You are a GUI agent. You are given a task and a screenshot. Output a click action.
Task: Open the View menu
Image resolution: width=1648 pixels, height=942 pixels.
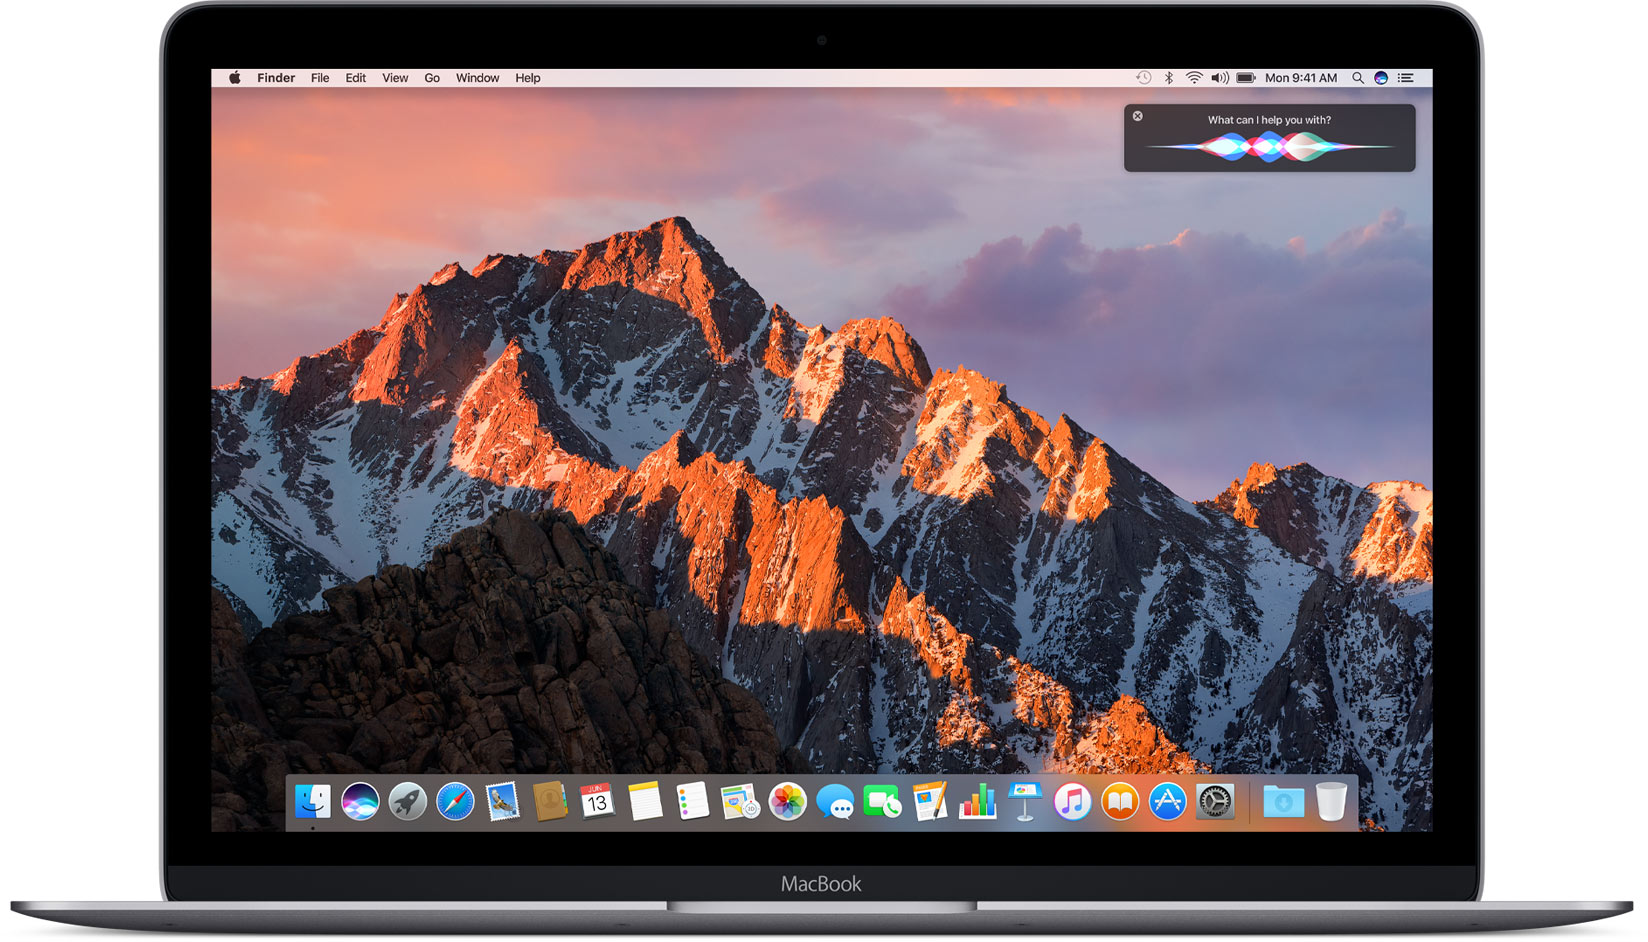pos(395,78)
